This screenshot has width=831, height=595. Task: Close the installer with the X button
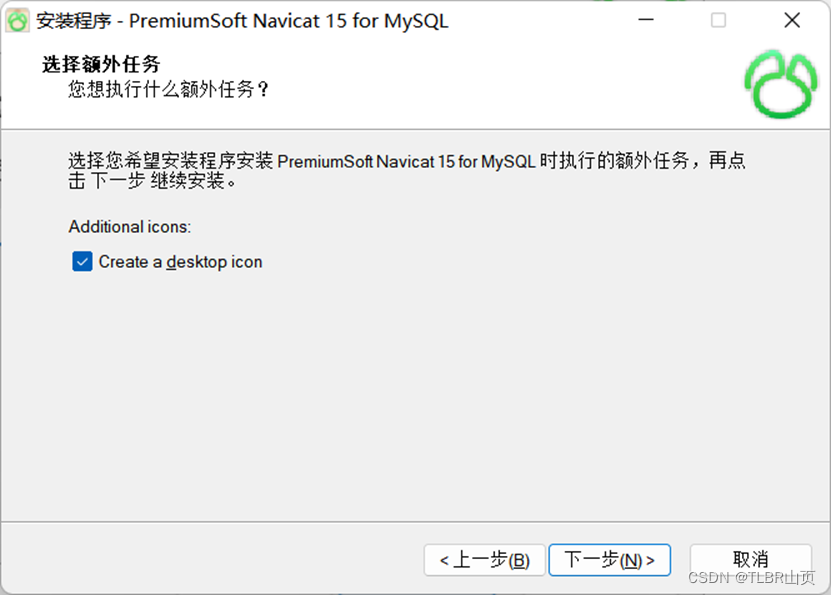(x=792, y=20)
